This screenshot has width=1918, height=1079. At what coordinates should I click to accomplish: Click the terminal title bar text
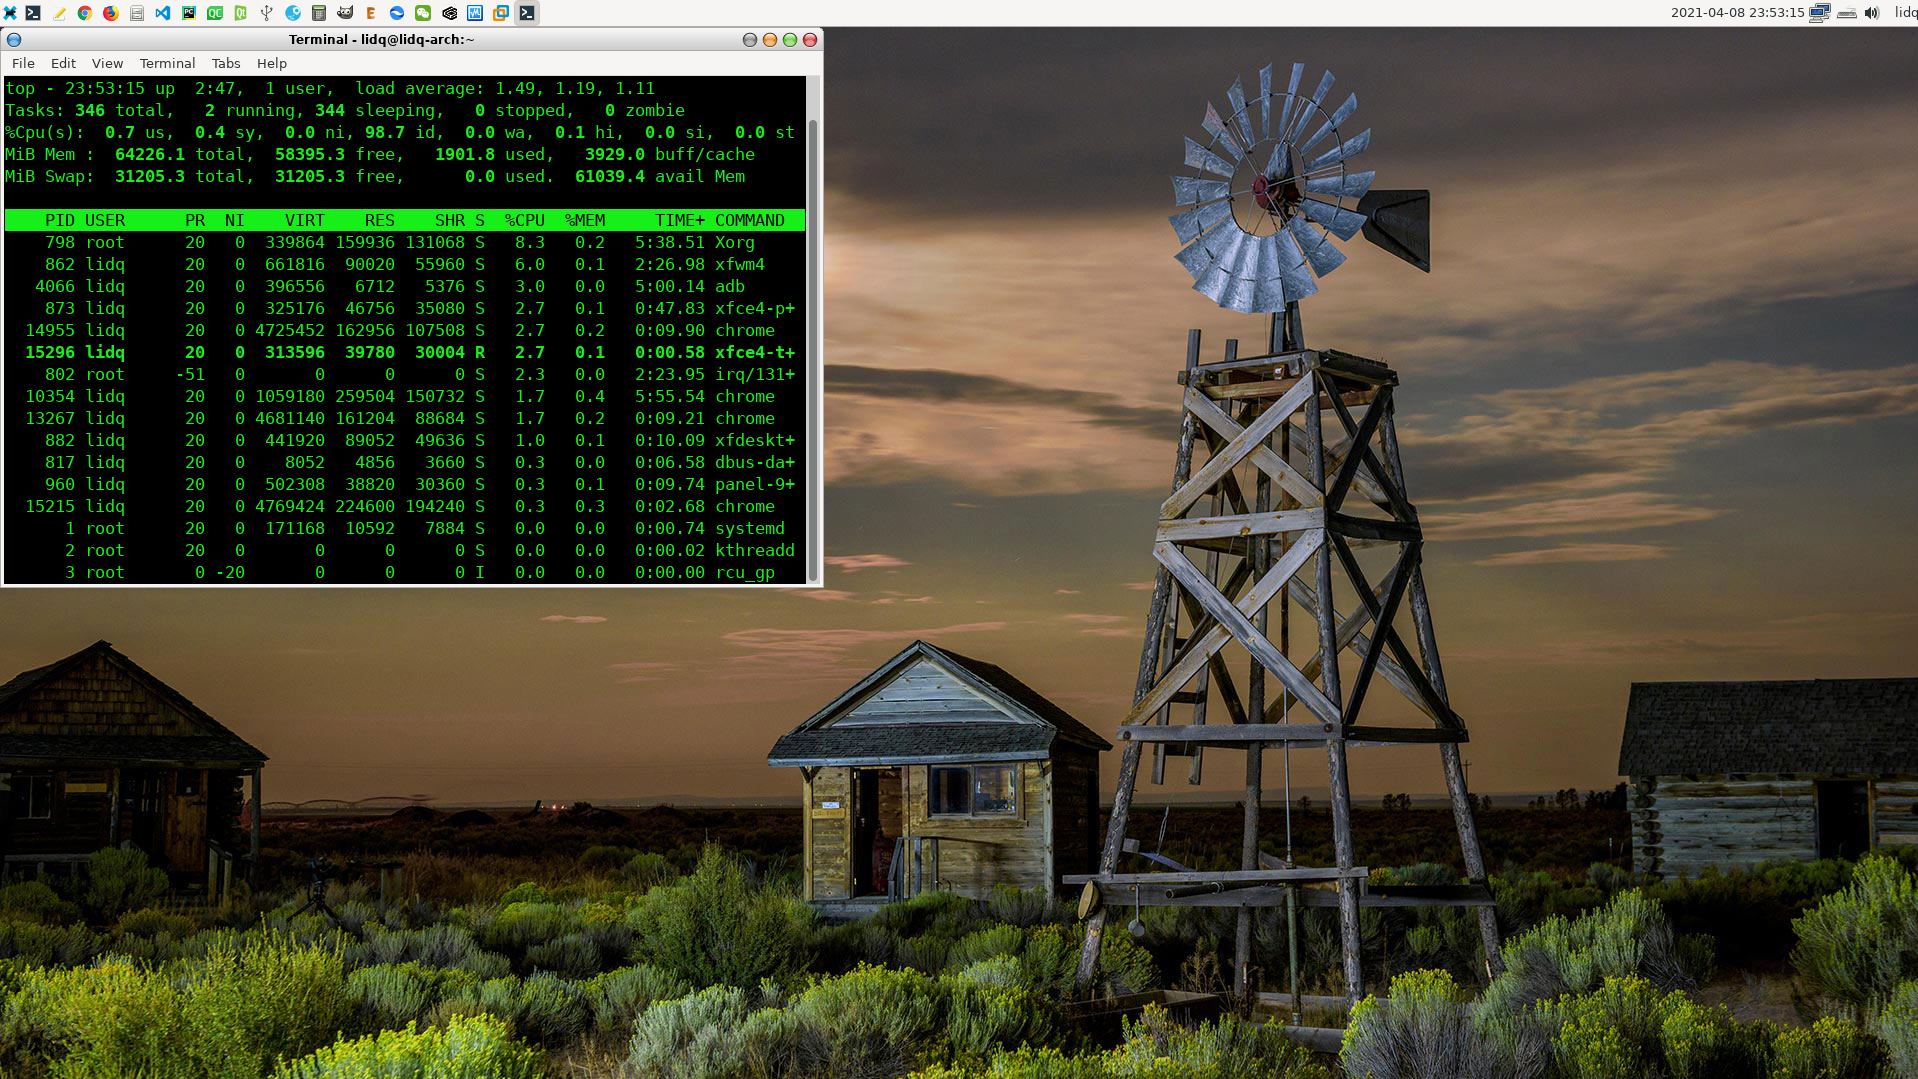(381, 40)
